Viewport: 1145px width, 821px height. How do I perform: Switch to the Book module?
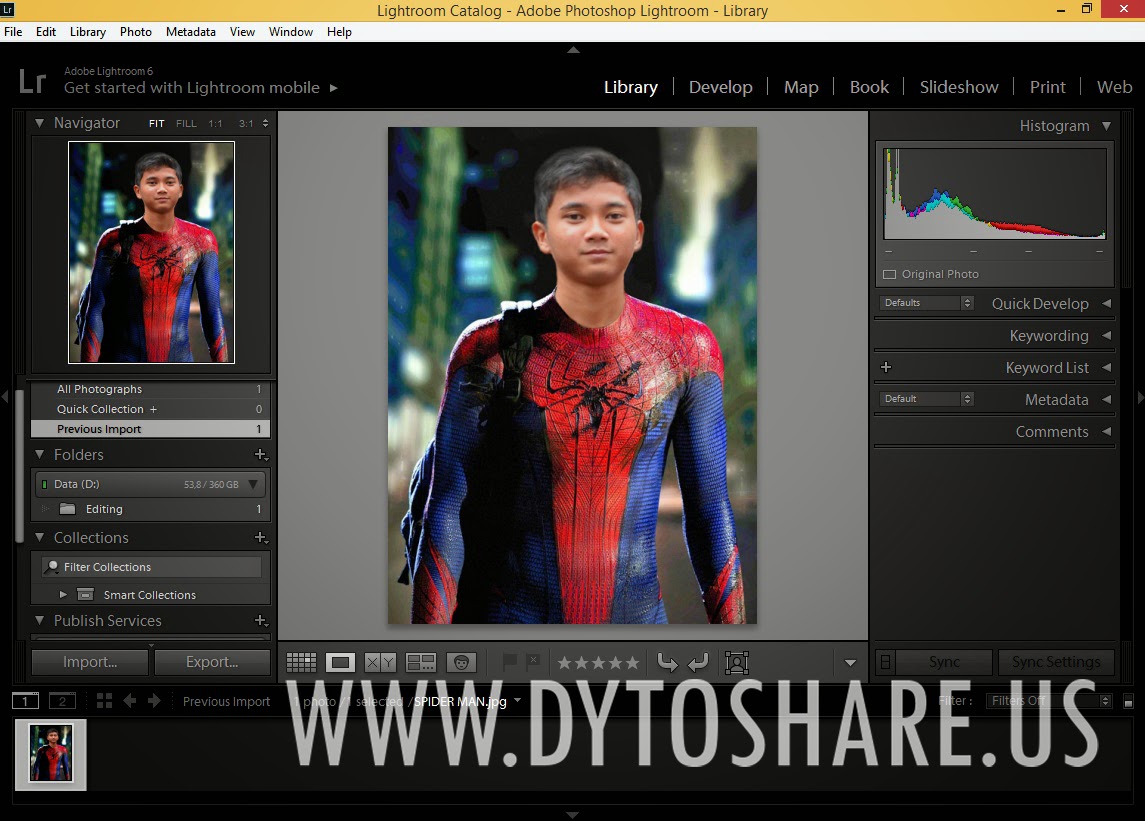[x=869, y=87]
